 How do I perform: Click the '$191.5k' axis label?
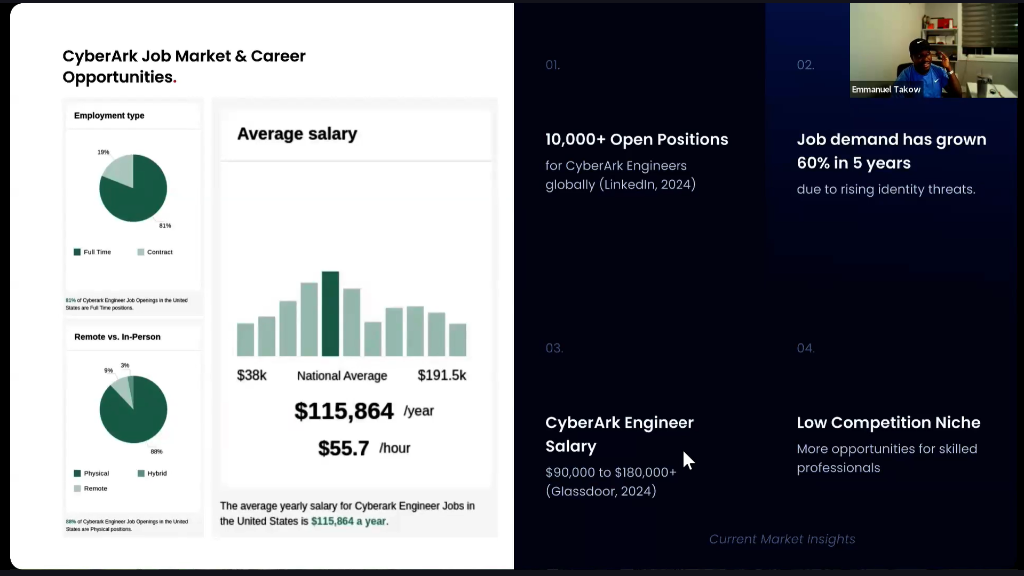(x=442, y=376)
